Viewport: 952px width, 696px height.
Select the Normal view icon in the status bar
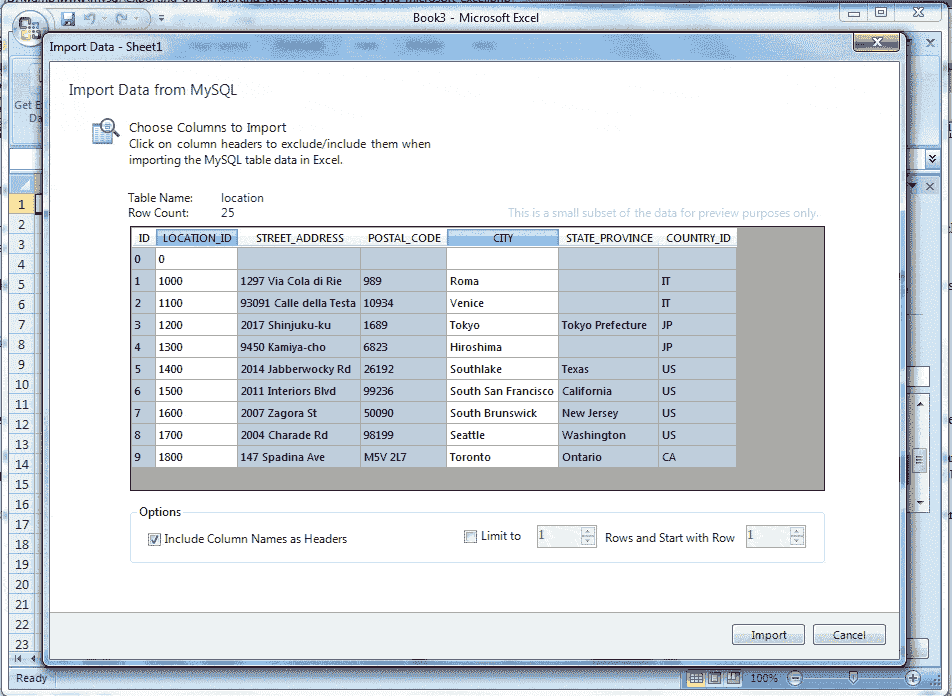(x=696, y=678)
